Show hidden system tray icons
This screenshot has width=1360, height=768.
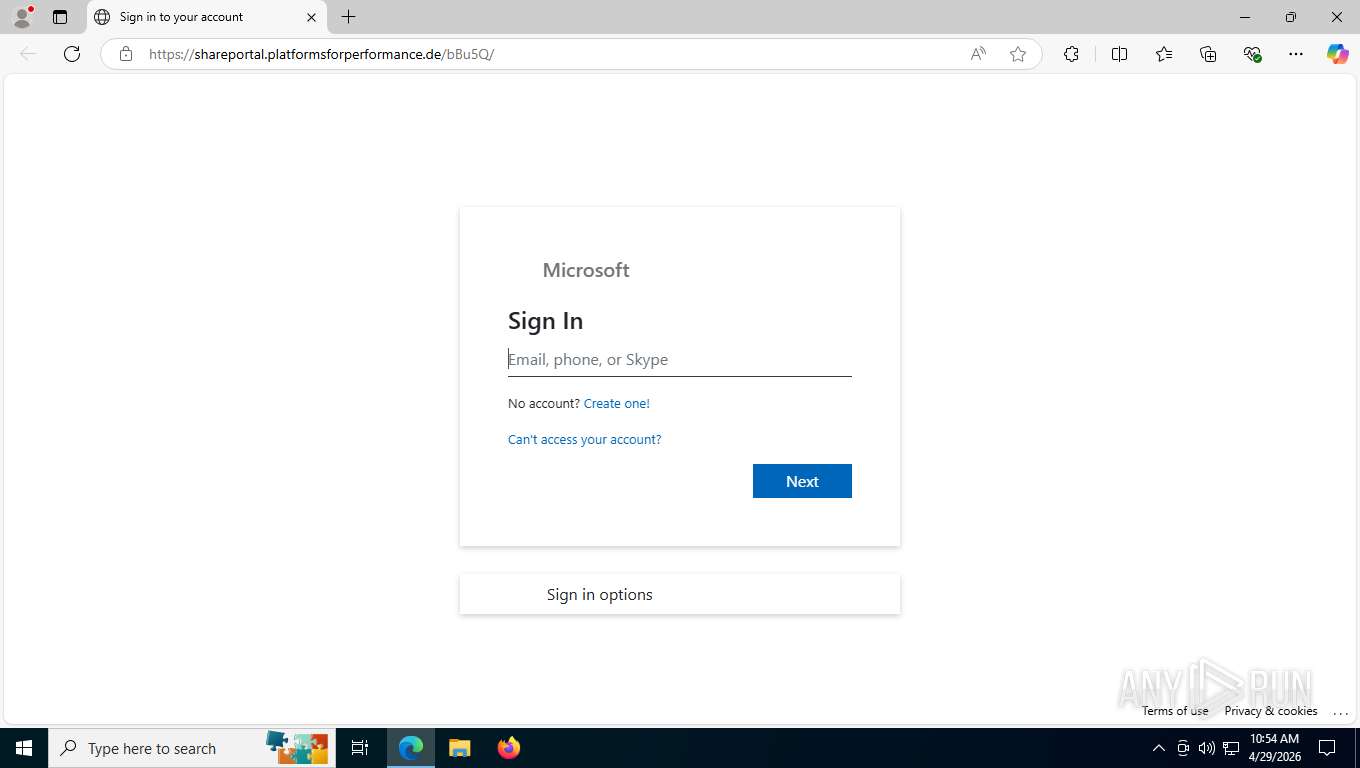tap(1159, 748)
